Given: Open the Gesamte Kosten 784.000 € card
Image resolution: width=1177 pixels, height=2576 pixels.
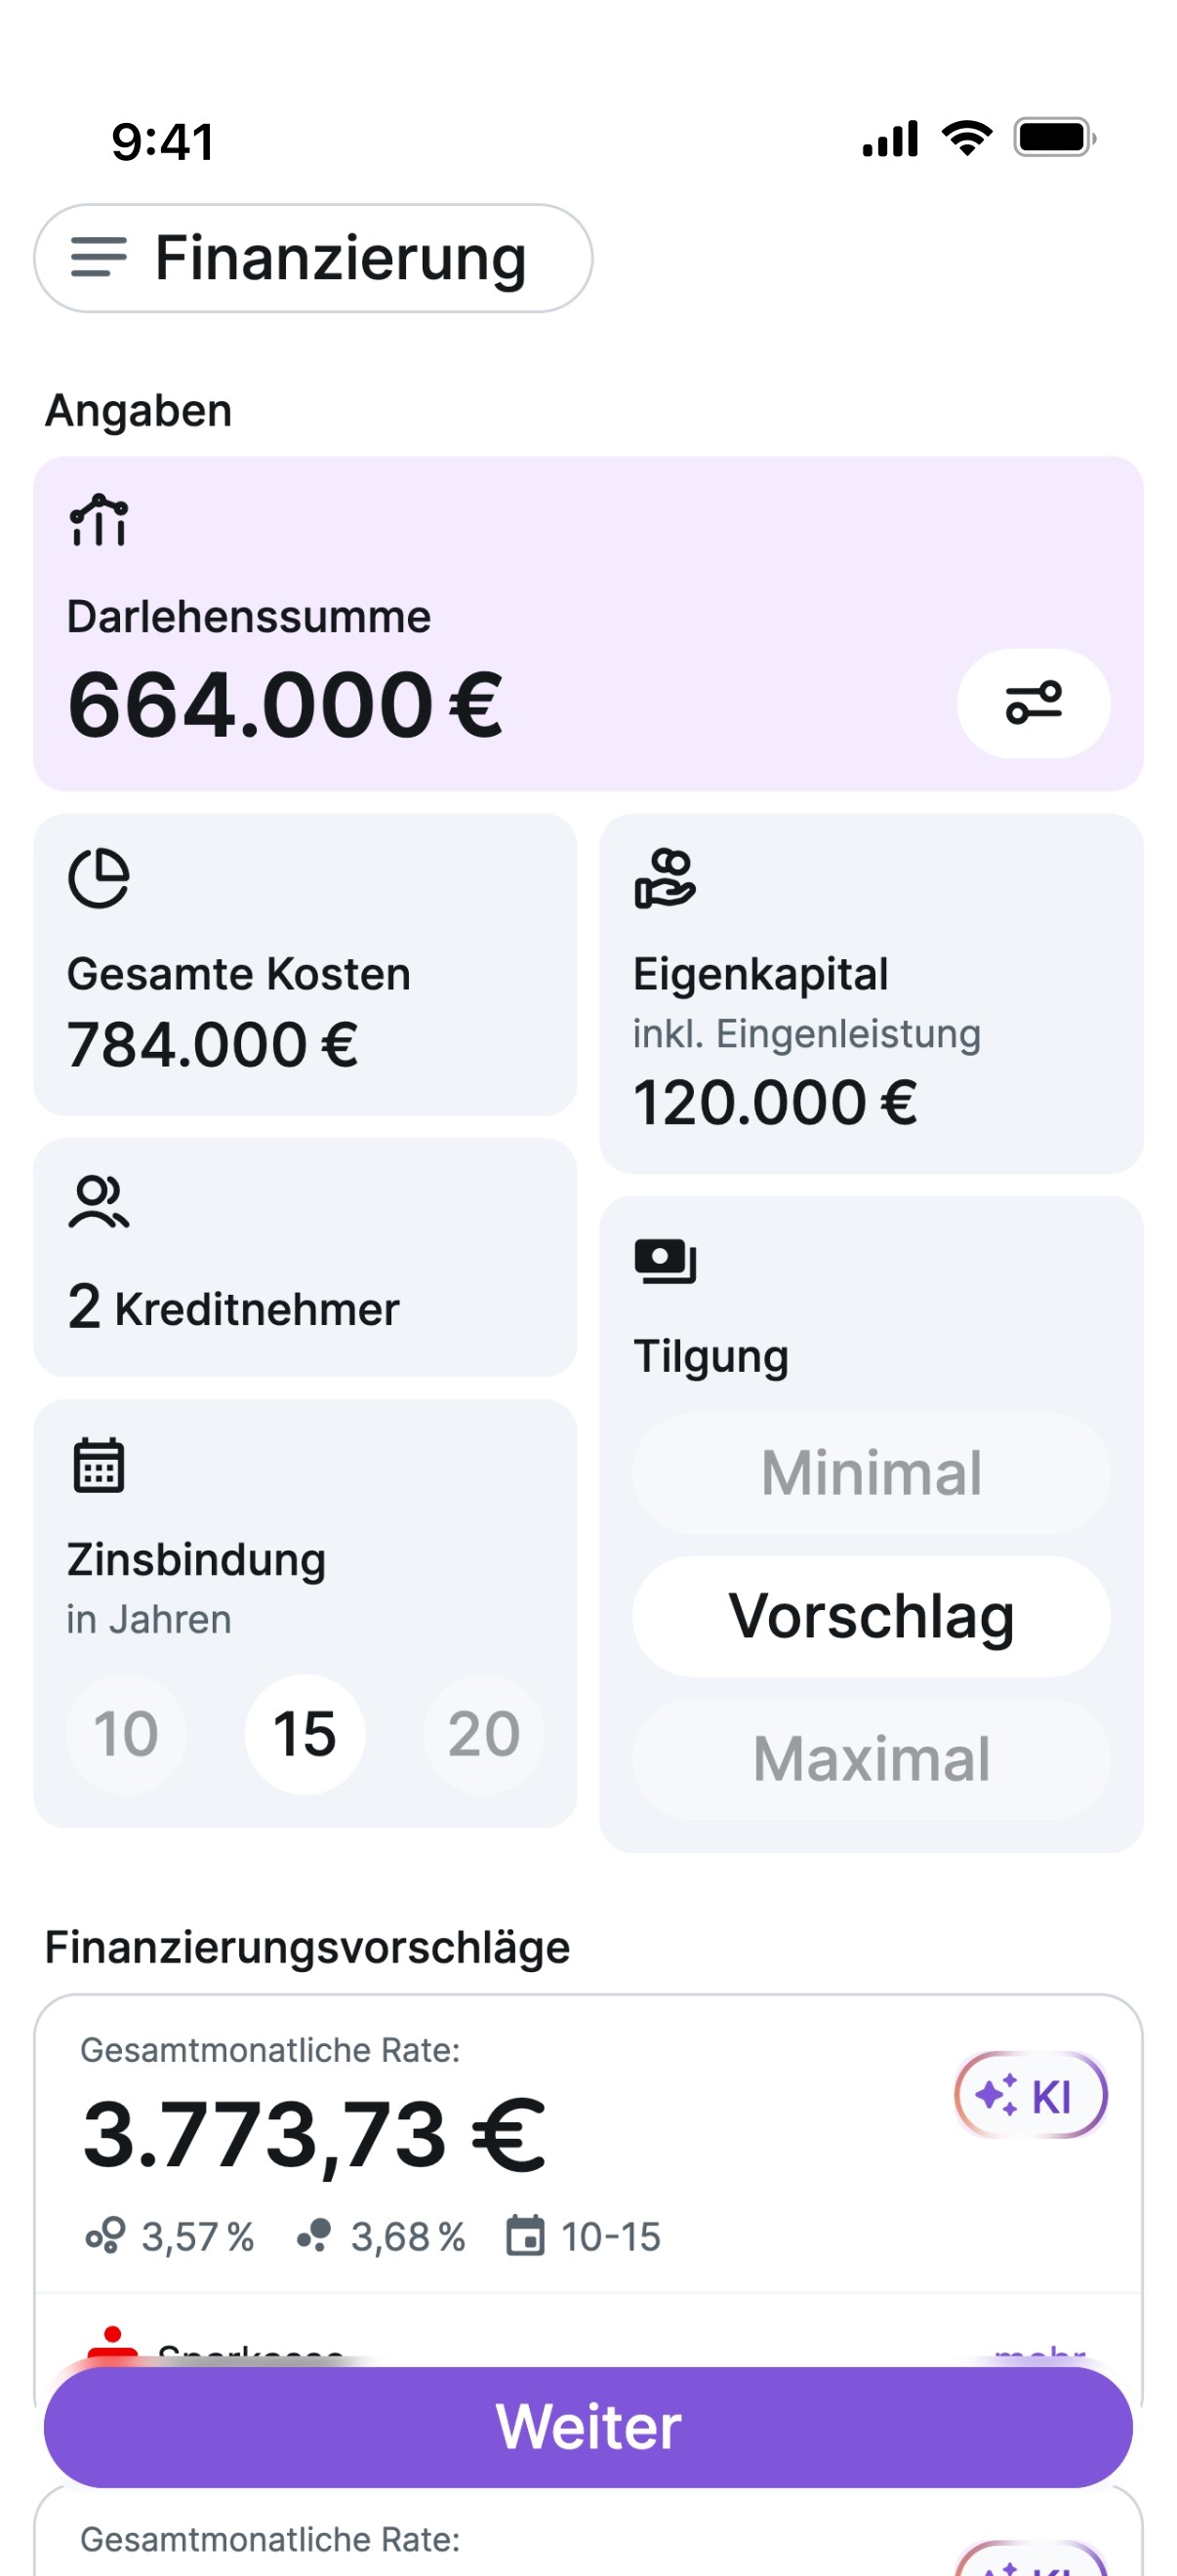Looking at the screenshot, I should (x=305, y=965).
